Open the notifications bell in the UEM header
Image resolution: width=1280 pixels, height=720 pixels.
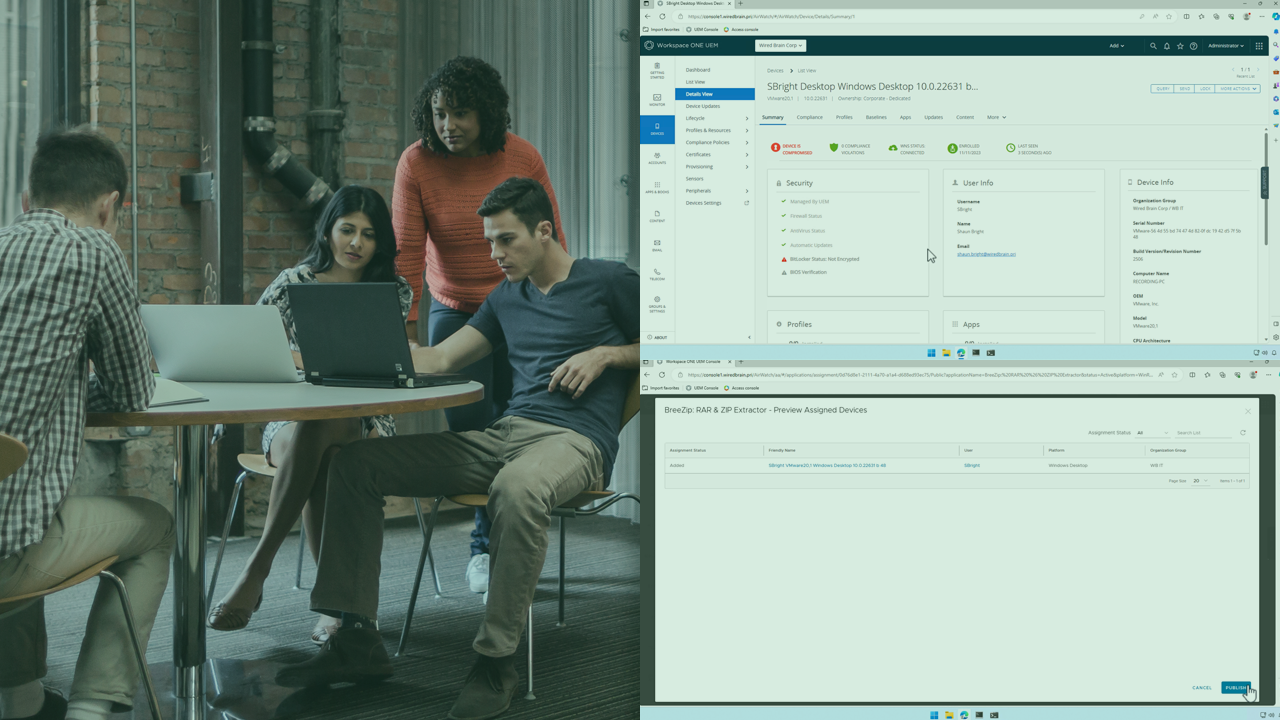(x=1166, y=46)
